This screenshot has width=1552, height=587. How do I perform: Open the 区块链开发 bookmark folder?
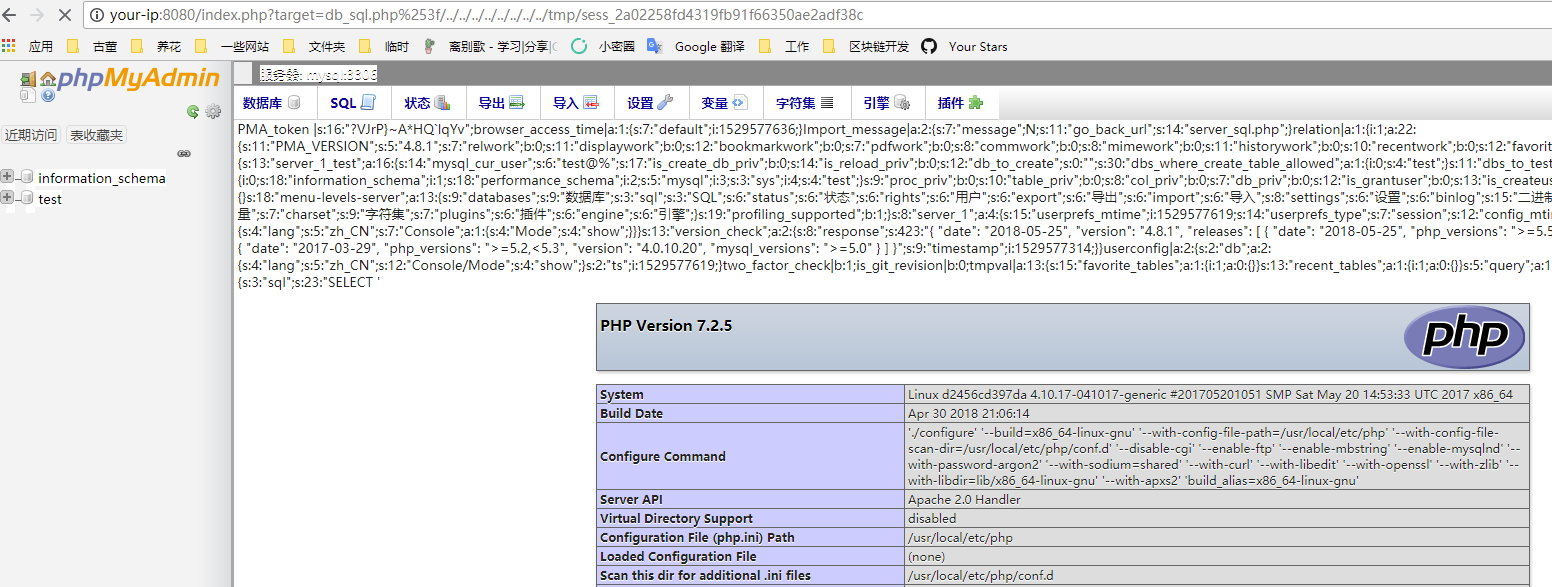click(866, 46)
